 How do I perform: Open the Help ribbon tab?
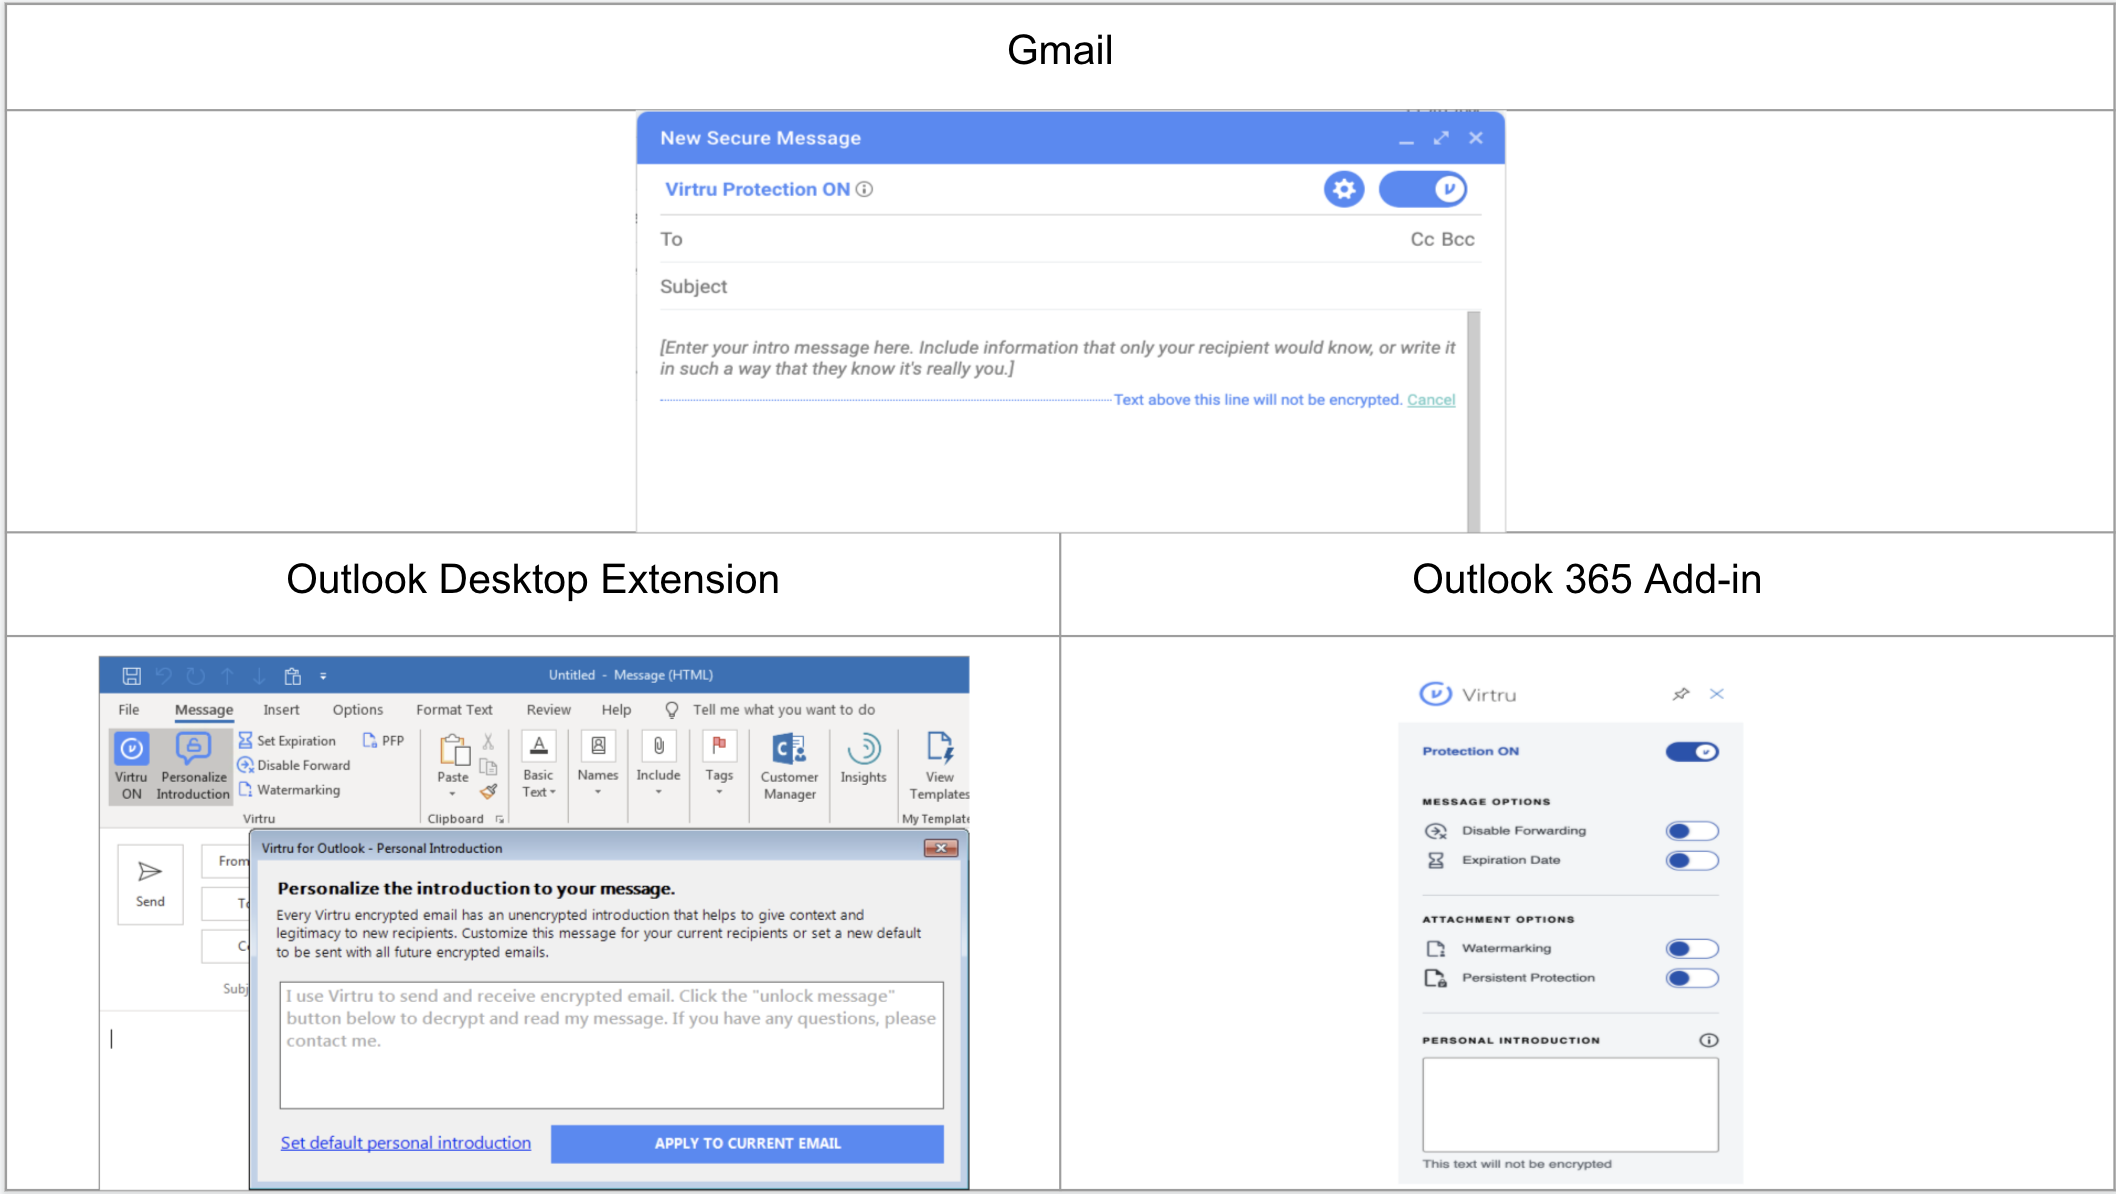(x=616, y=709)
